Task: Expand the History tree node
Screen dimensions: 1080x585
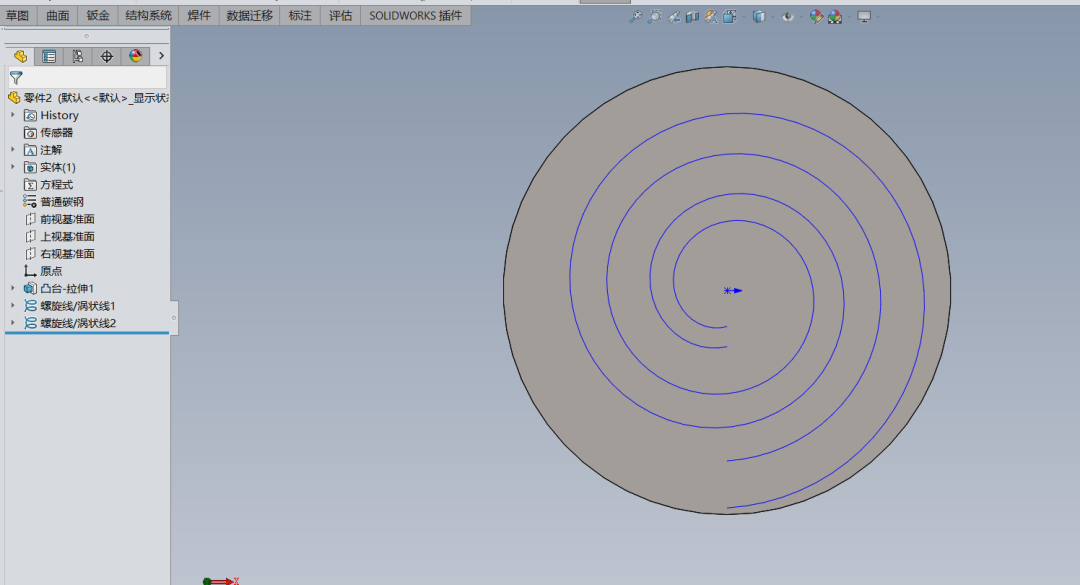Action: [x=13, y=115]
